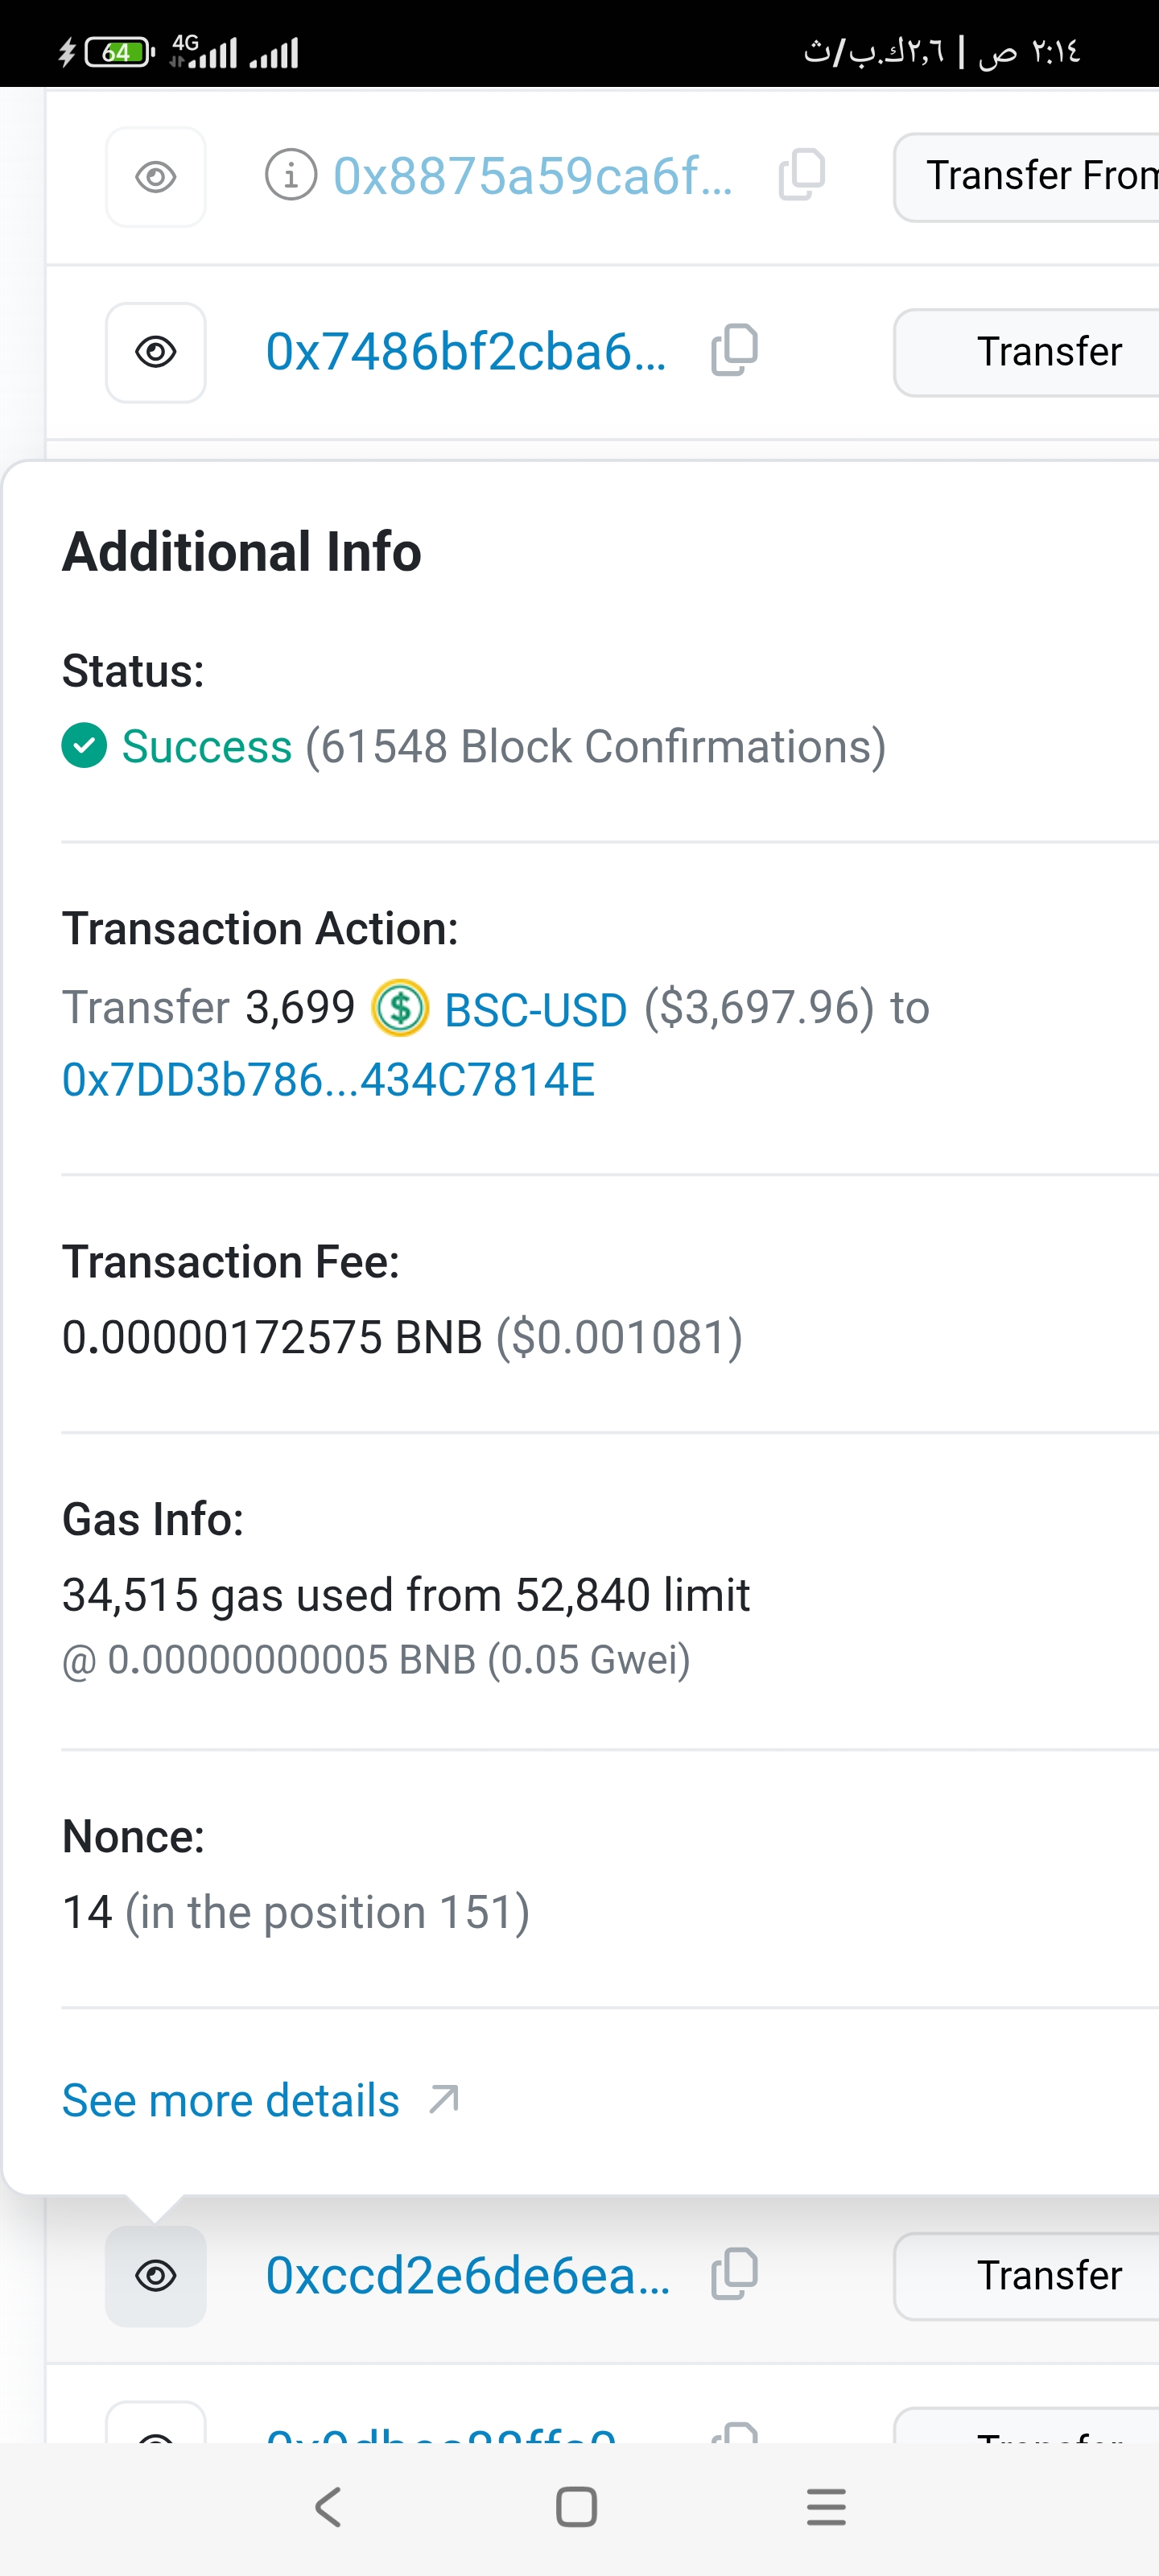The width and height of the screenshot is (1159, 2576).
Task: Toggle eye preview for 0x7486bf2cba6 row
Action: 156,352
